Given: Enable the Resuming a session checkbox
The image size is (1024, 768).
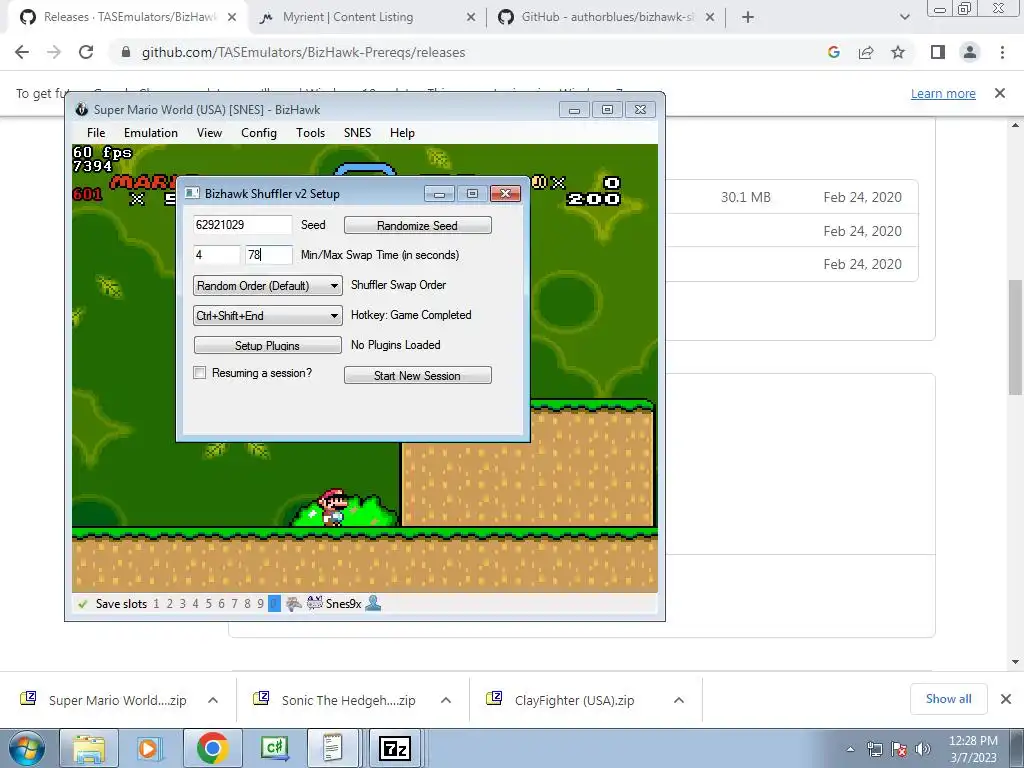Looking at the screenshot, I should pos(200,373).
